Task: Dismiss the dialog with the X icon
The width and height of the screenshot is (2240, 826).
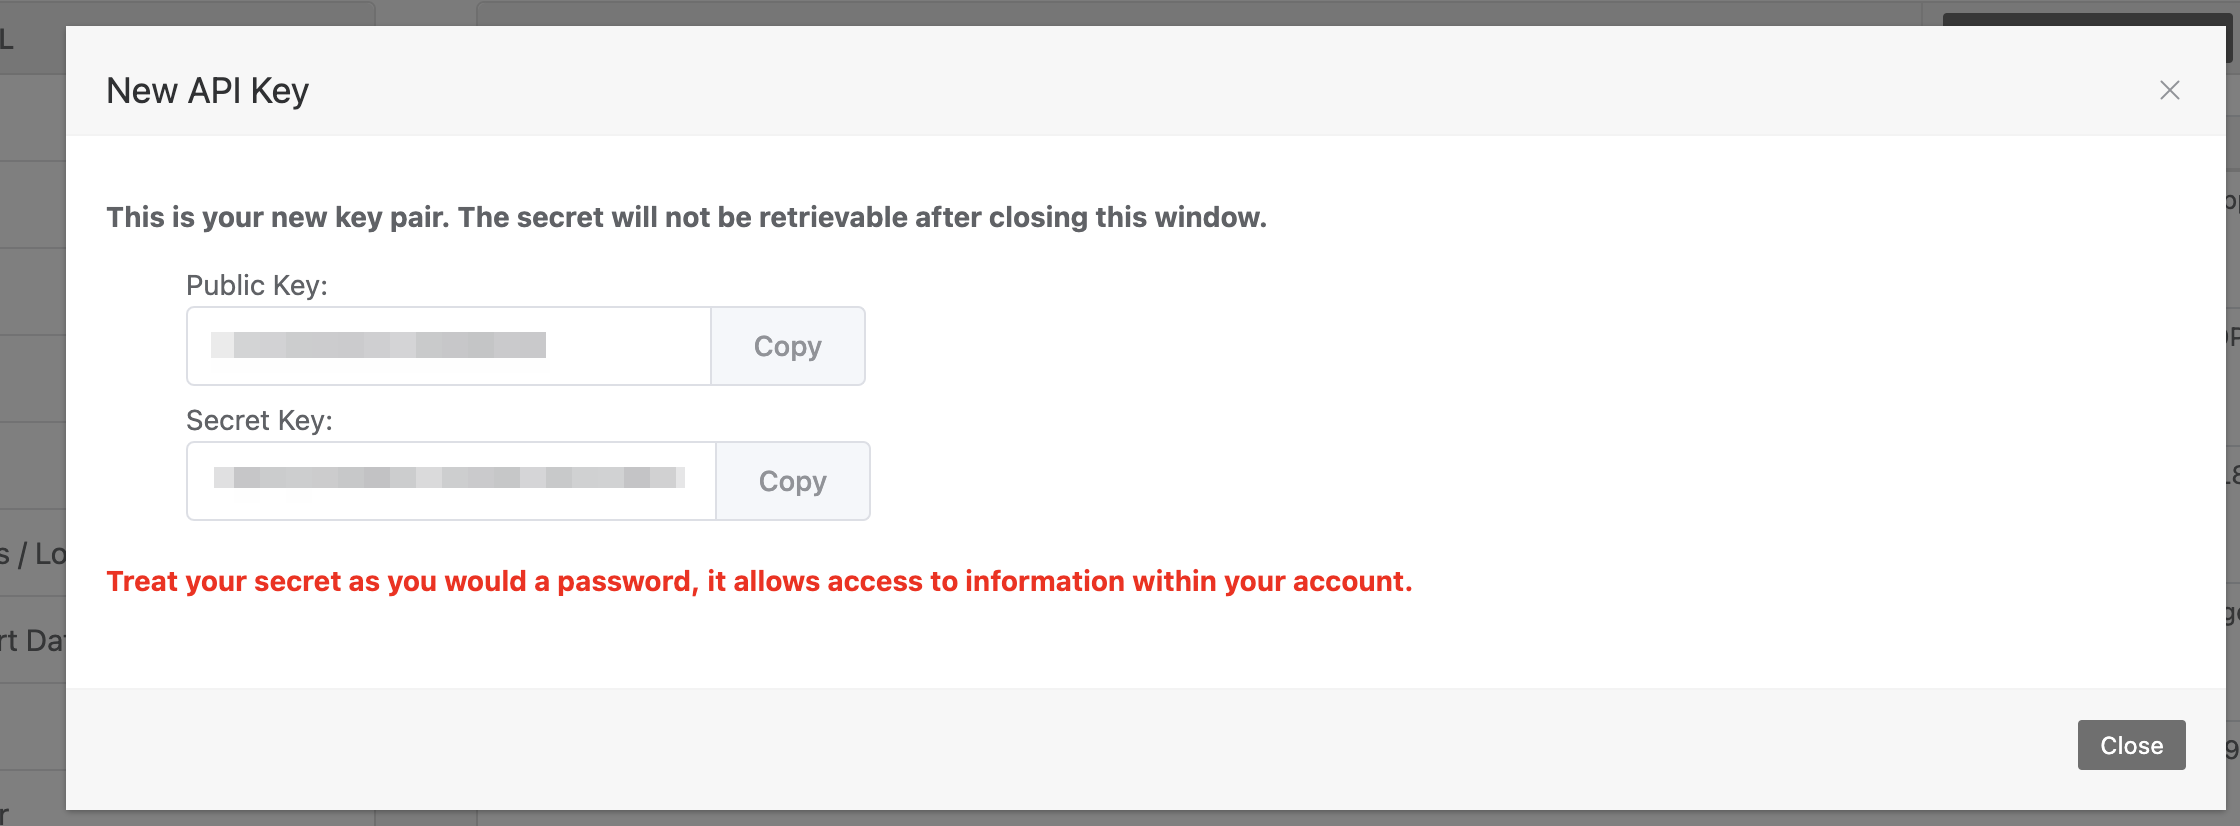Action: [x=2169, y=91]
